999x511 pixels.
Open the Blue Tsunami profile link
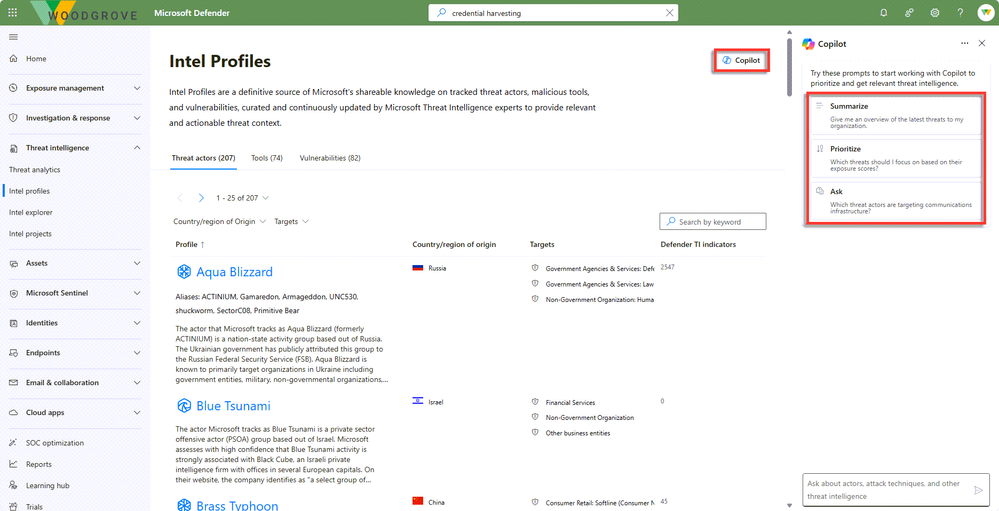233,406
